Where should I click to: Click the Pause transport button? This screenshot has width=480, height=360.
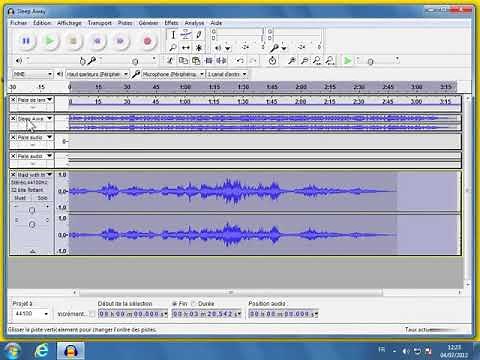pyautogui.click(x=26, y=41)
